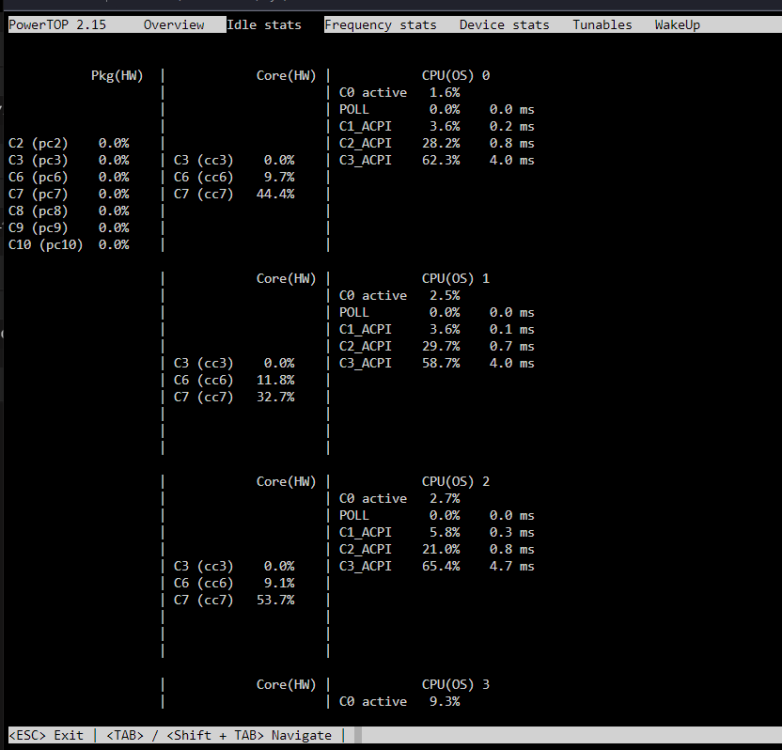Image resolution: width=782 pixels, height=750 pixels.
Task: Click the CPU(OS) 0 header
Action: pyautogui.click(x=456, y=76)
